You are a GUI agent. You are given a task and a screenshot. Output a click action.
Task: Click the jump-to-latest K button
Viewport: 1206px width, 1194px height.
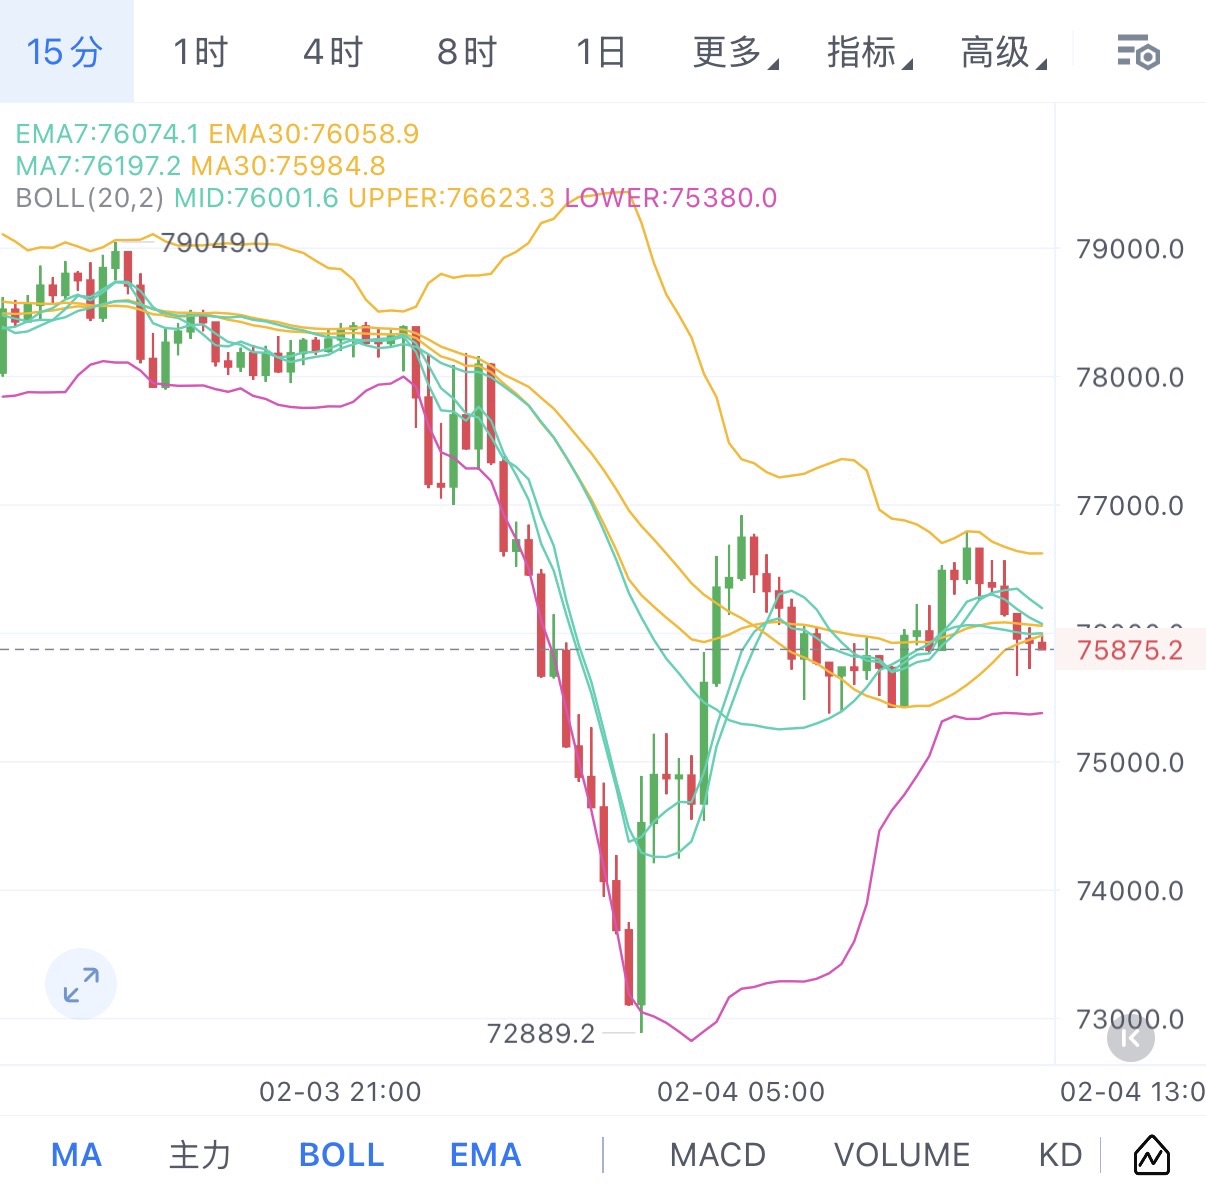tap(1131, 1038)
